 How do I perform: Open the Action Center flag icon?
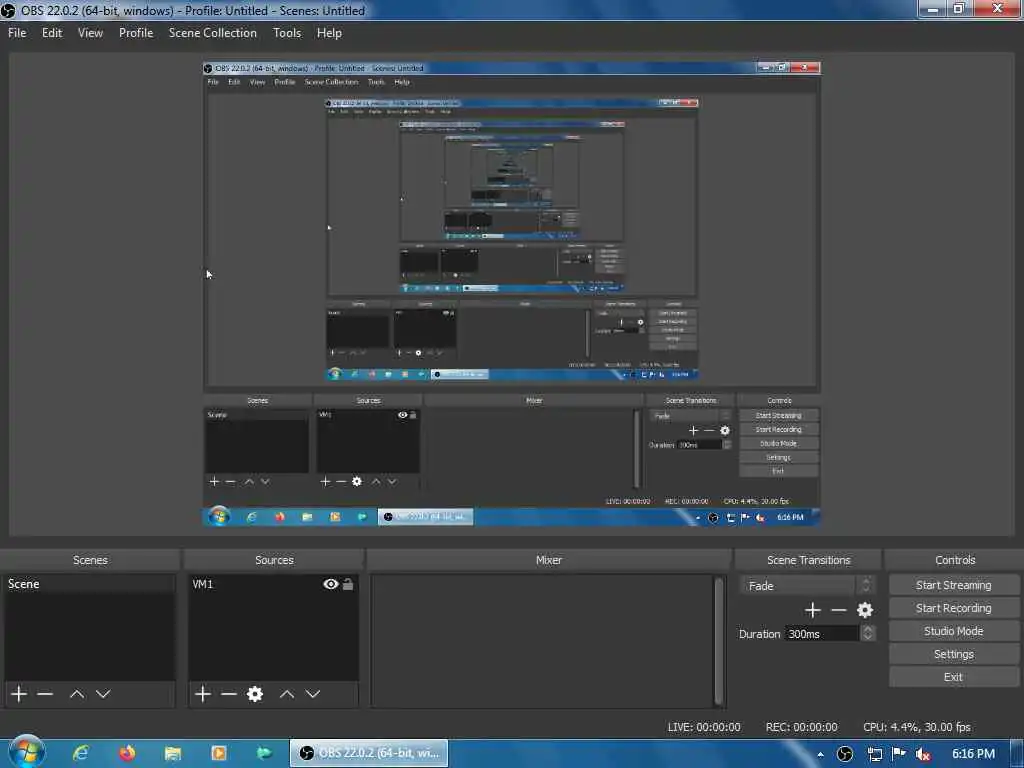(899, 754)
